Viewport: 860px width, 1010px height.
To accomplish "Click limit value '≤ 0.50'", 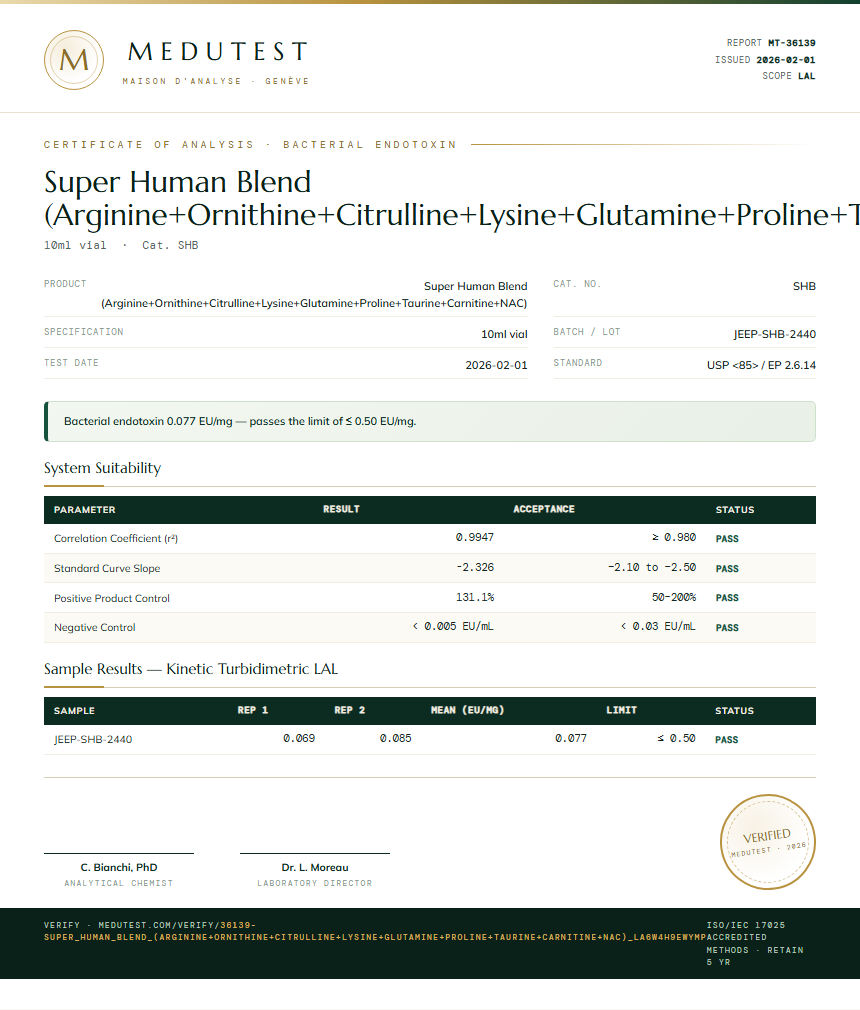I will click(x=676, y=738).
